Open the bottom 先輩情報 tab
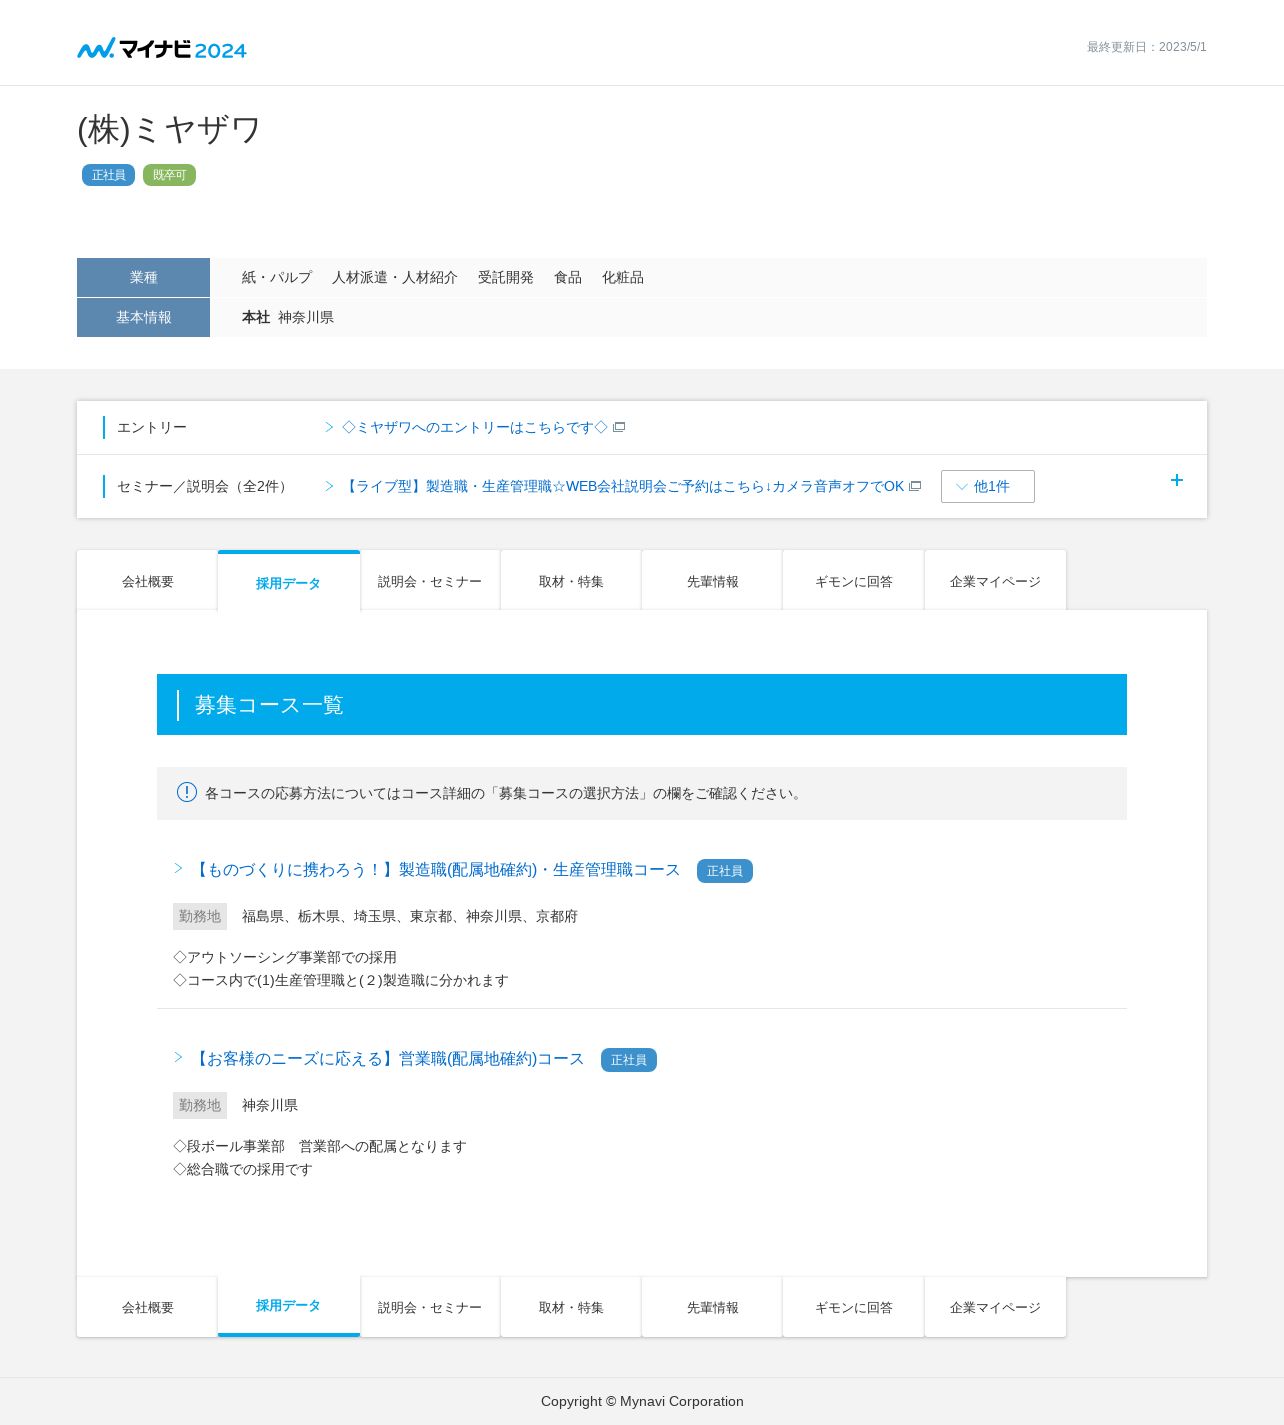Image resolution: width=1284 pixels, height=1425 pixels. tap(712, 1307)
